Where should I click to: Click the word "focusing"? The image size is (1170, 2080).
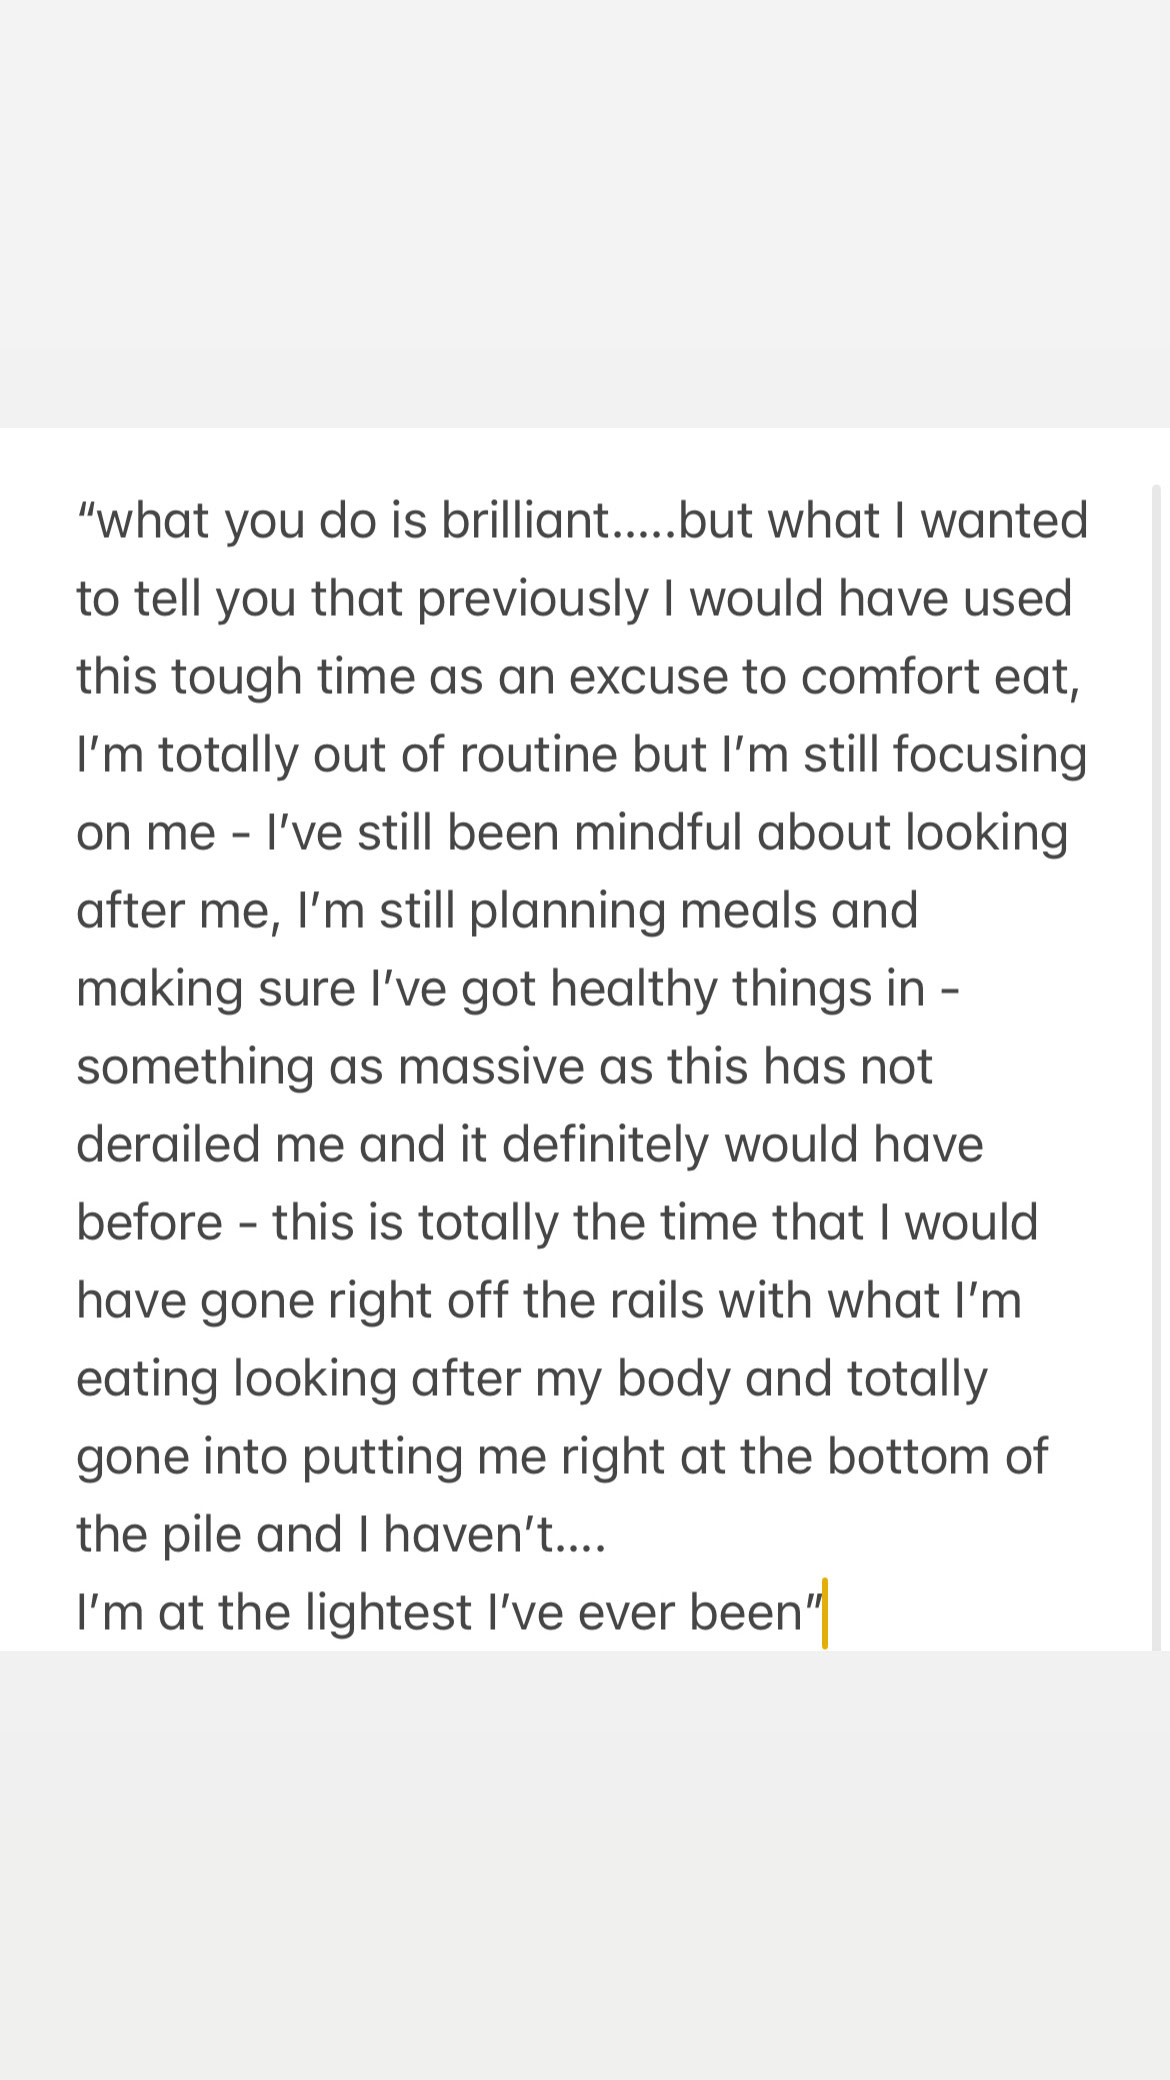[990, 755]
